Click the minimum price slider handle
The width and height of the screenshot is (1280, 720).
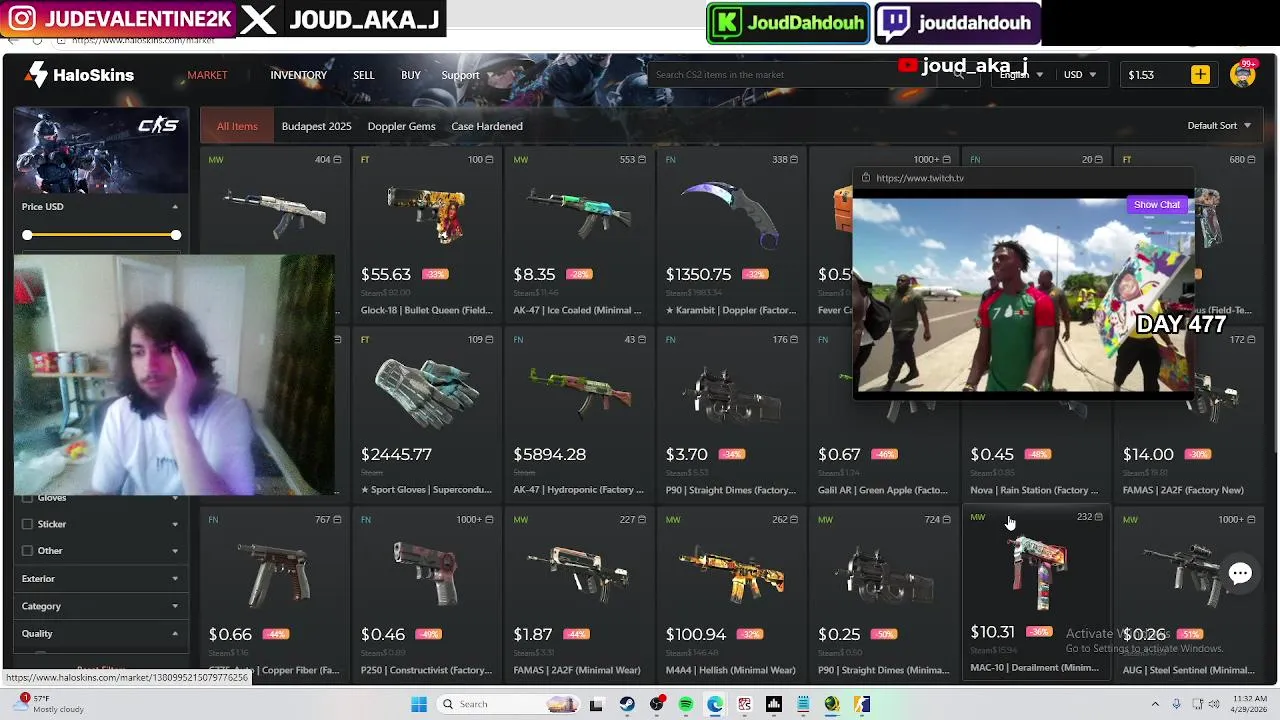(x=27, y=235)
